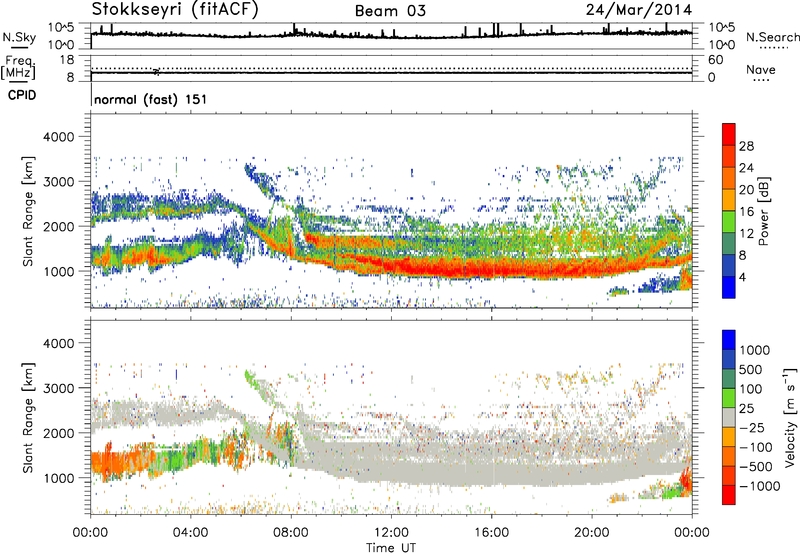Select the light green Power colorbar segment near 12
The image size is (800, 554).
point(729,221)
